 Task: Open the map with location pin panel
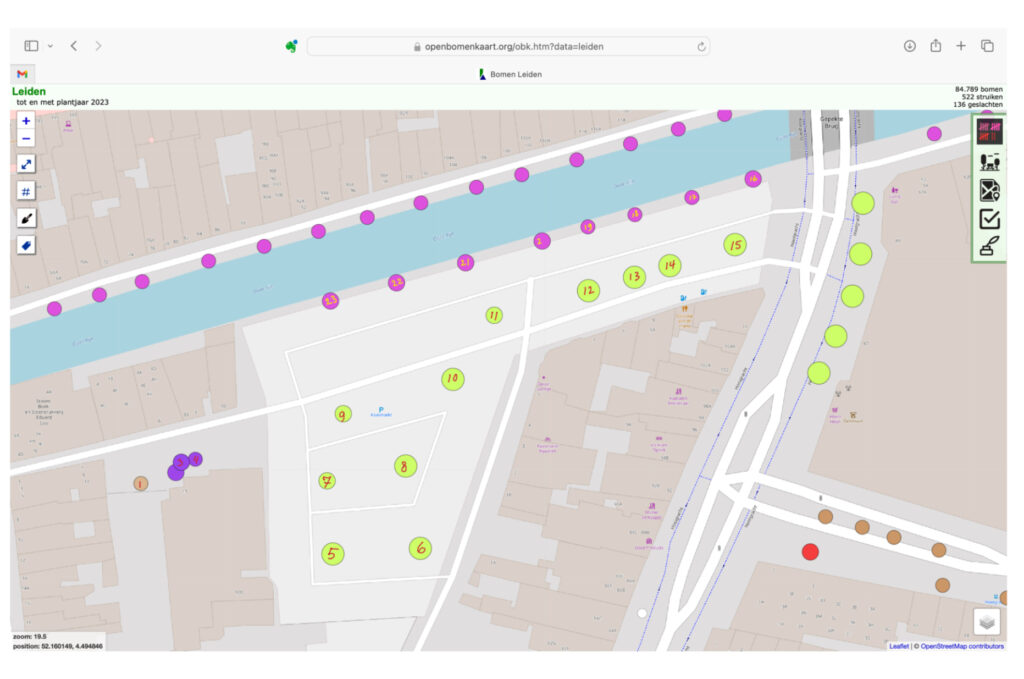click(989, 190)
